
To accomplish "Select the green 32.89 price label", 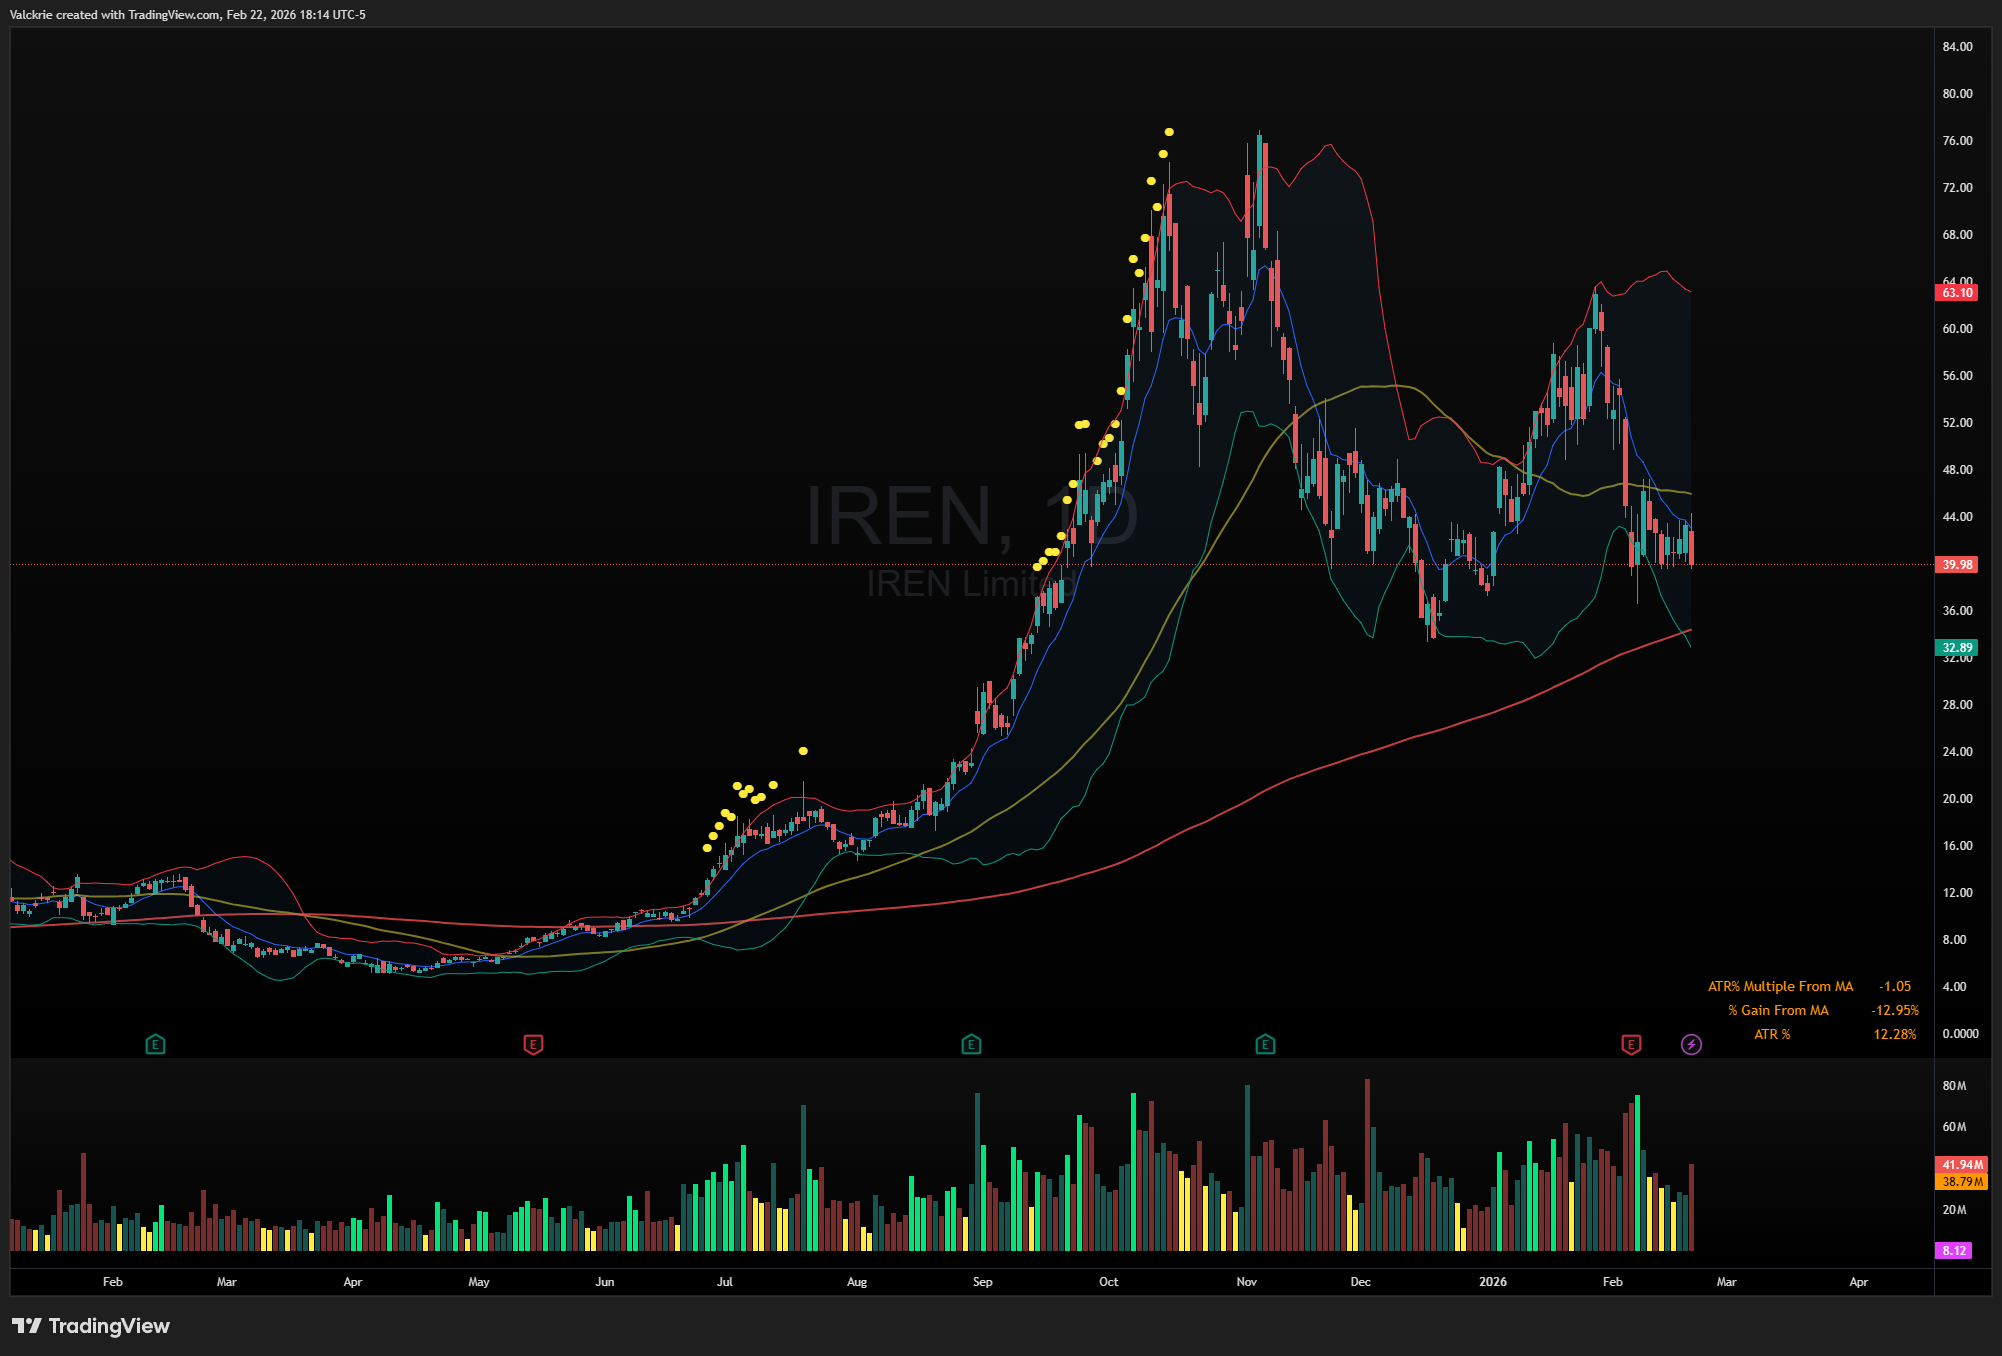I will coord(1956,648).
